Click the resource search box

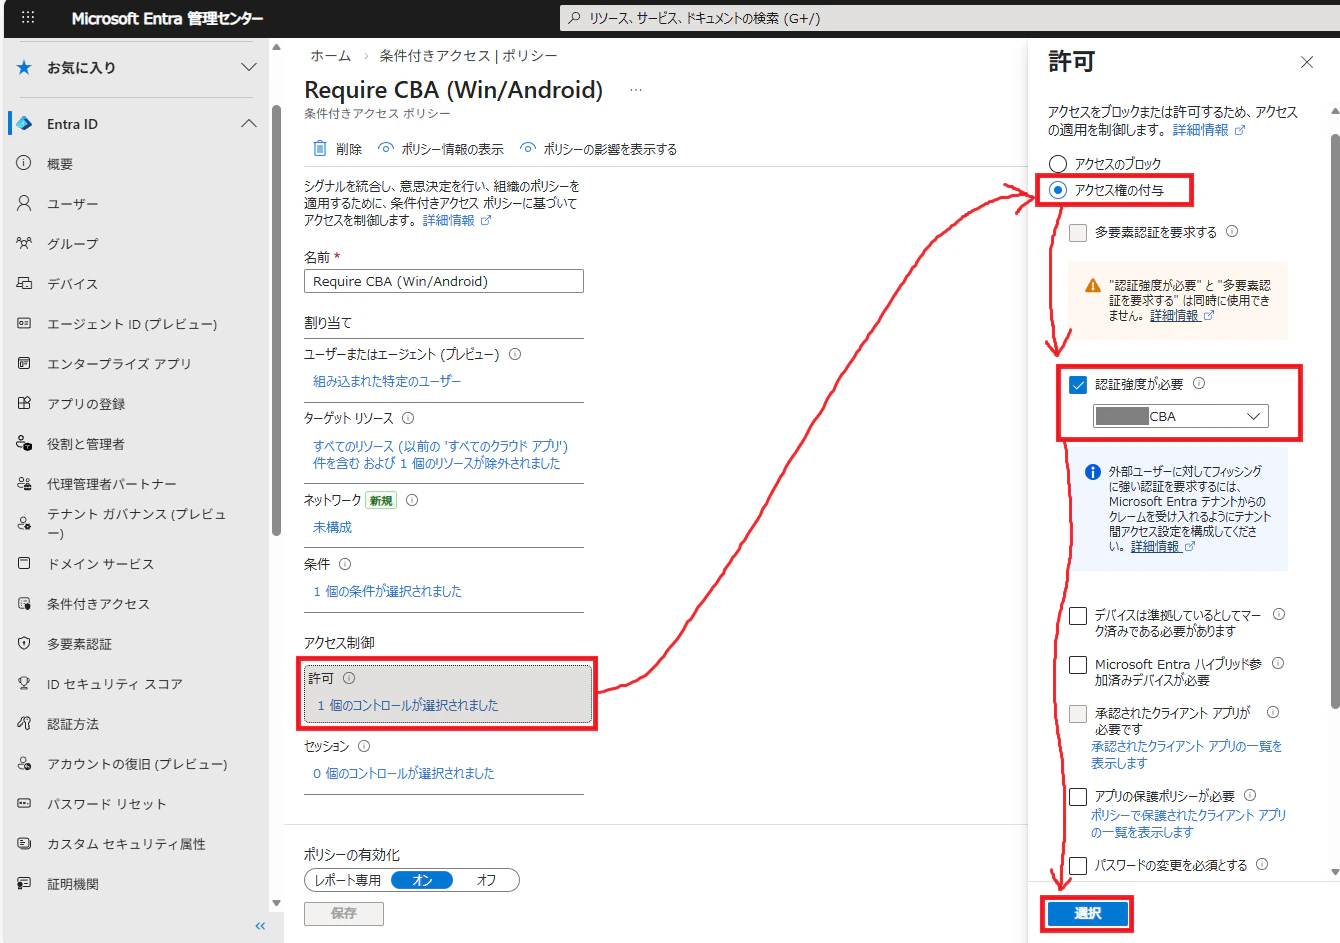click(x=950, y=18)
